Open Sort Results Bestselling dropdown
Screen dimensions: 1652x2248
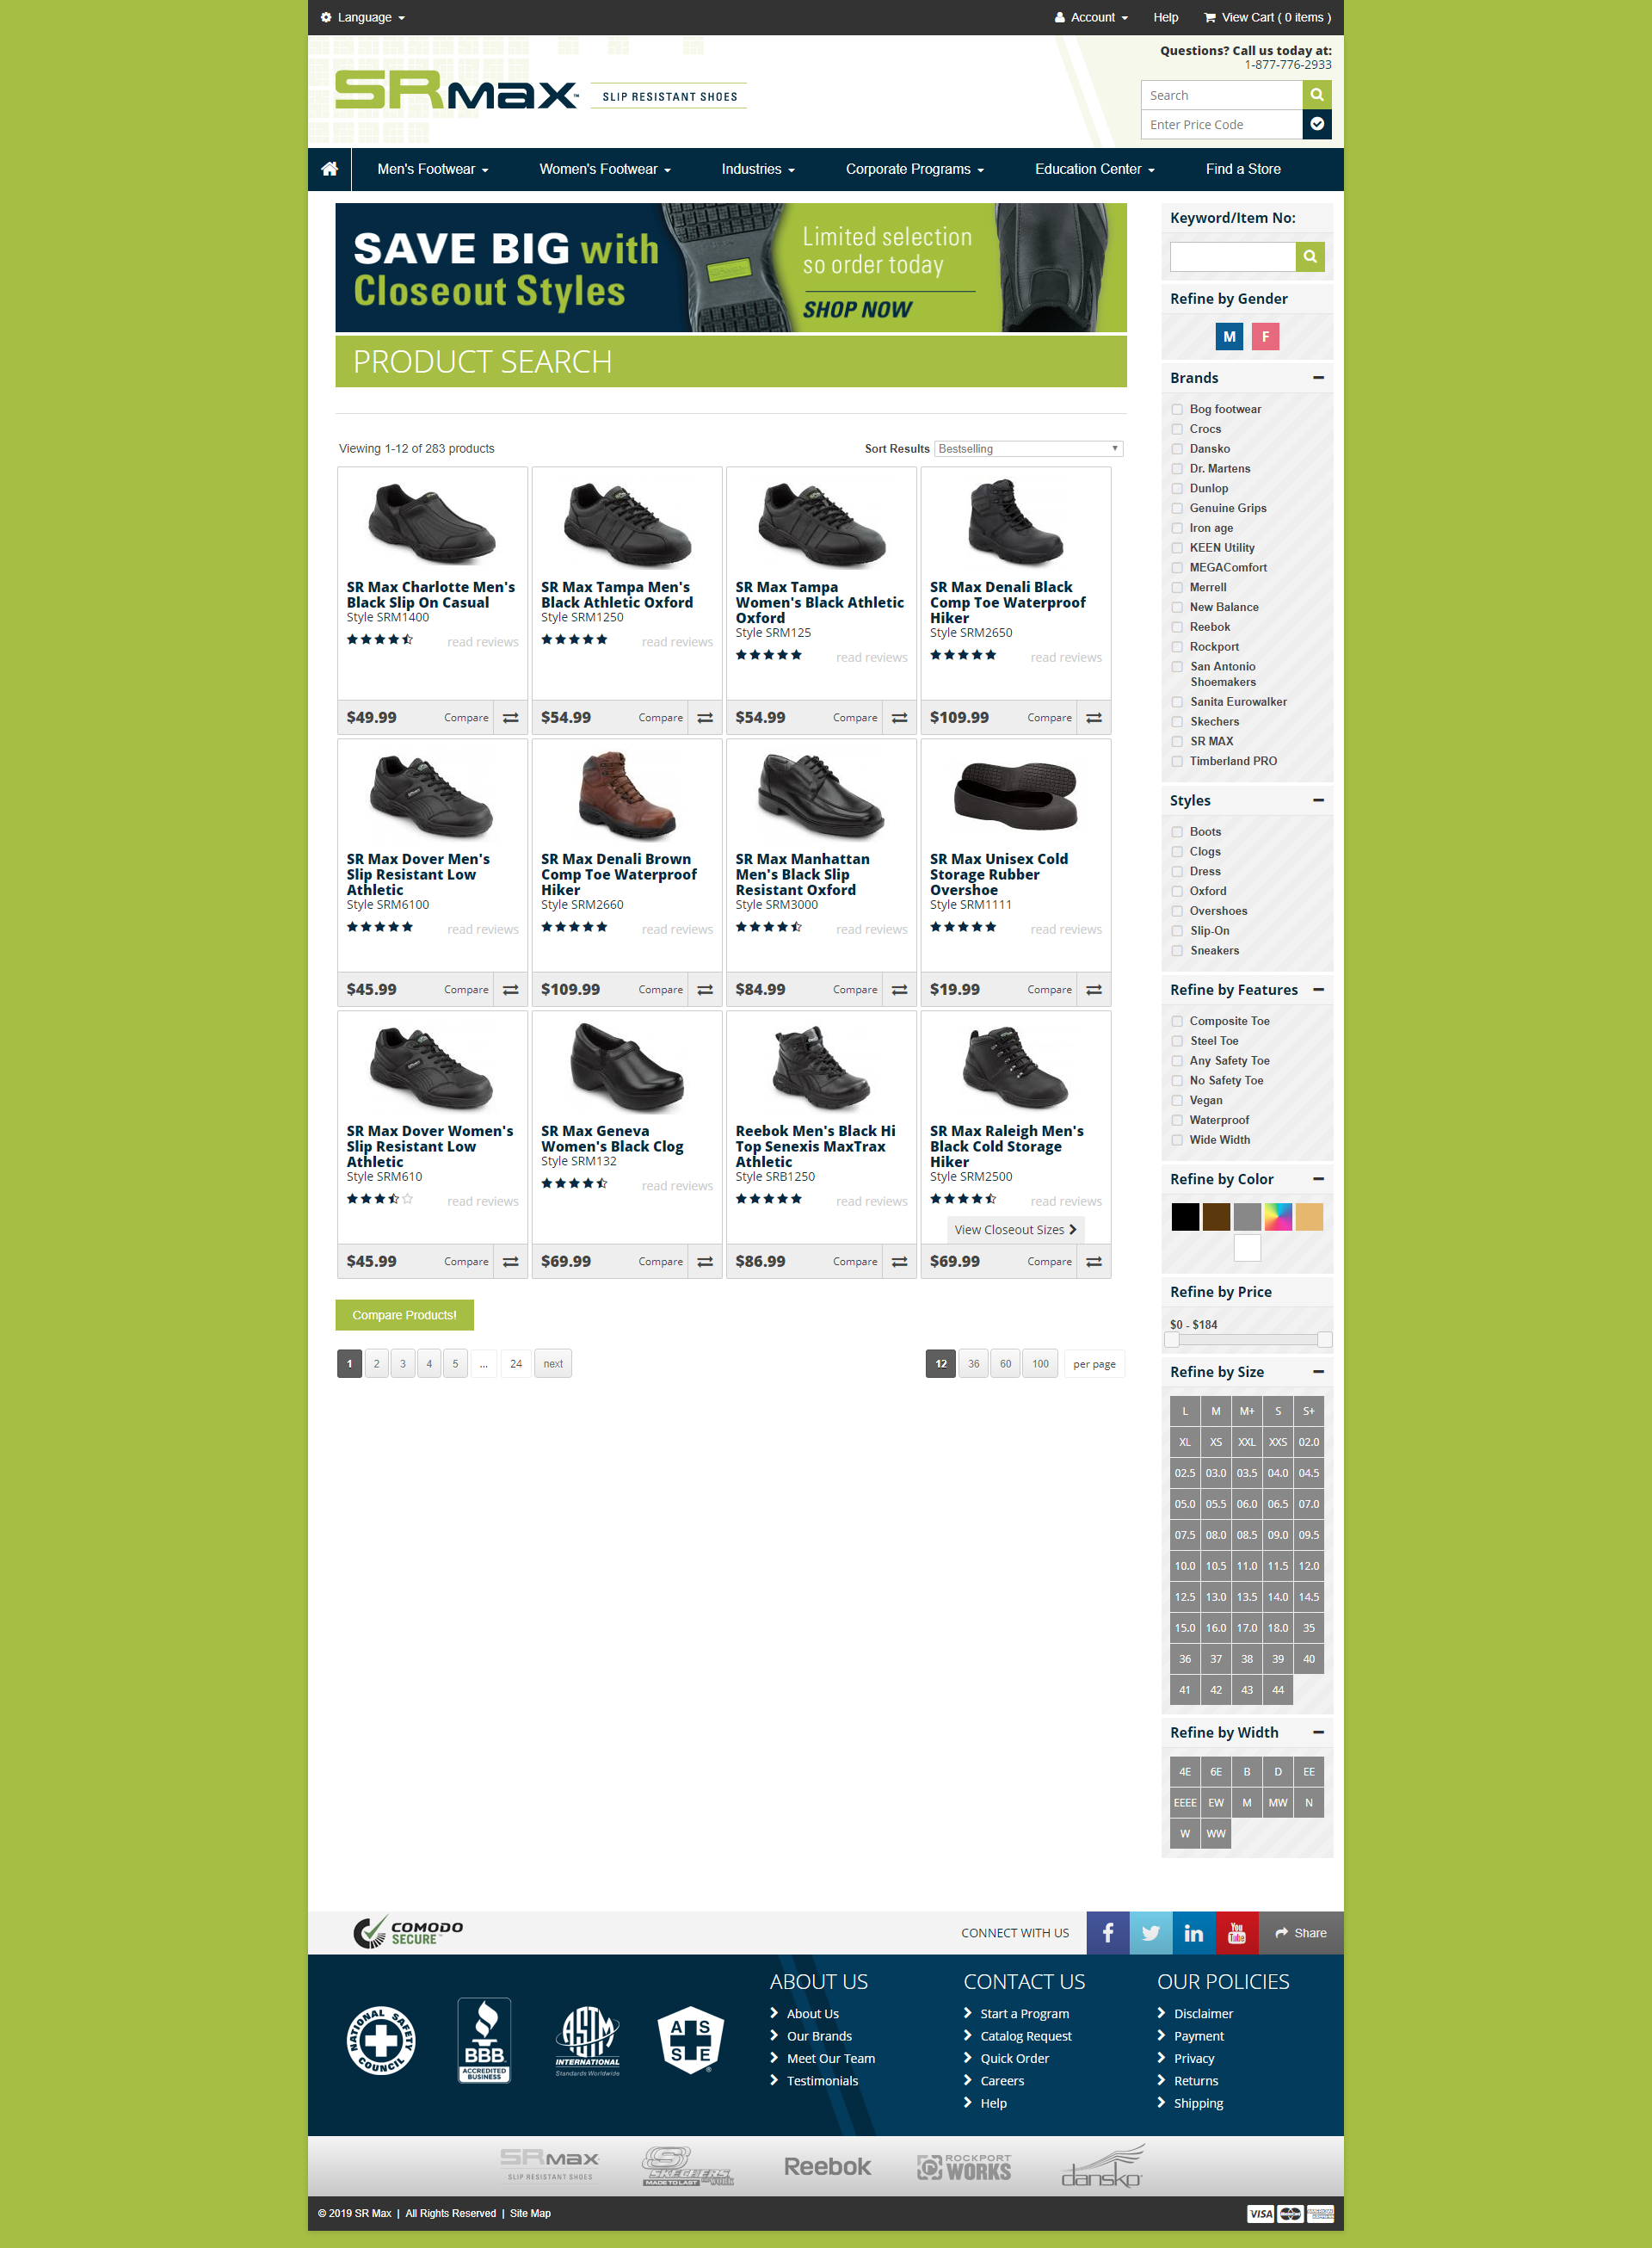tap(1028, 449)
